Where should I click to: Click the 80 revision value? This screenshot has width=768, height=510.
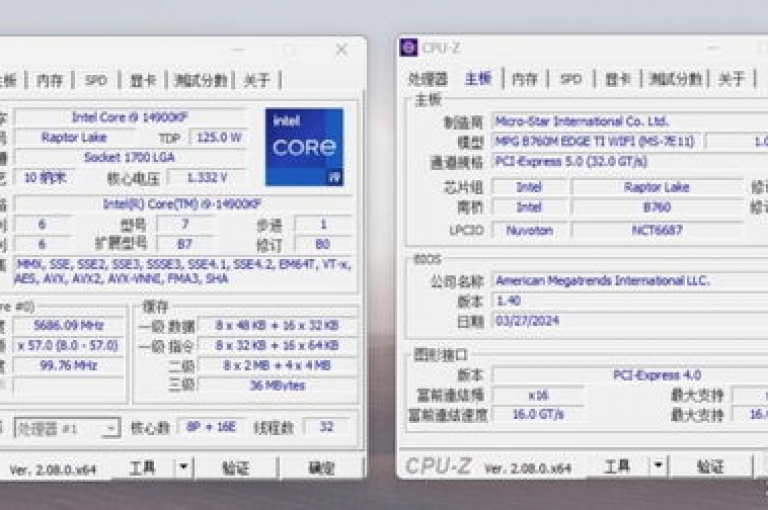click(323, 244)
